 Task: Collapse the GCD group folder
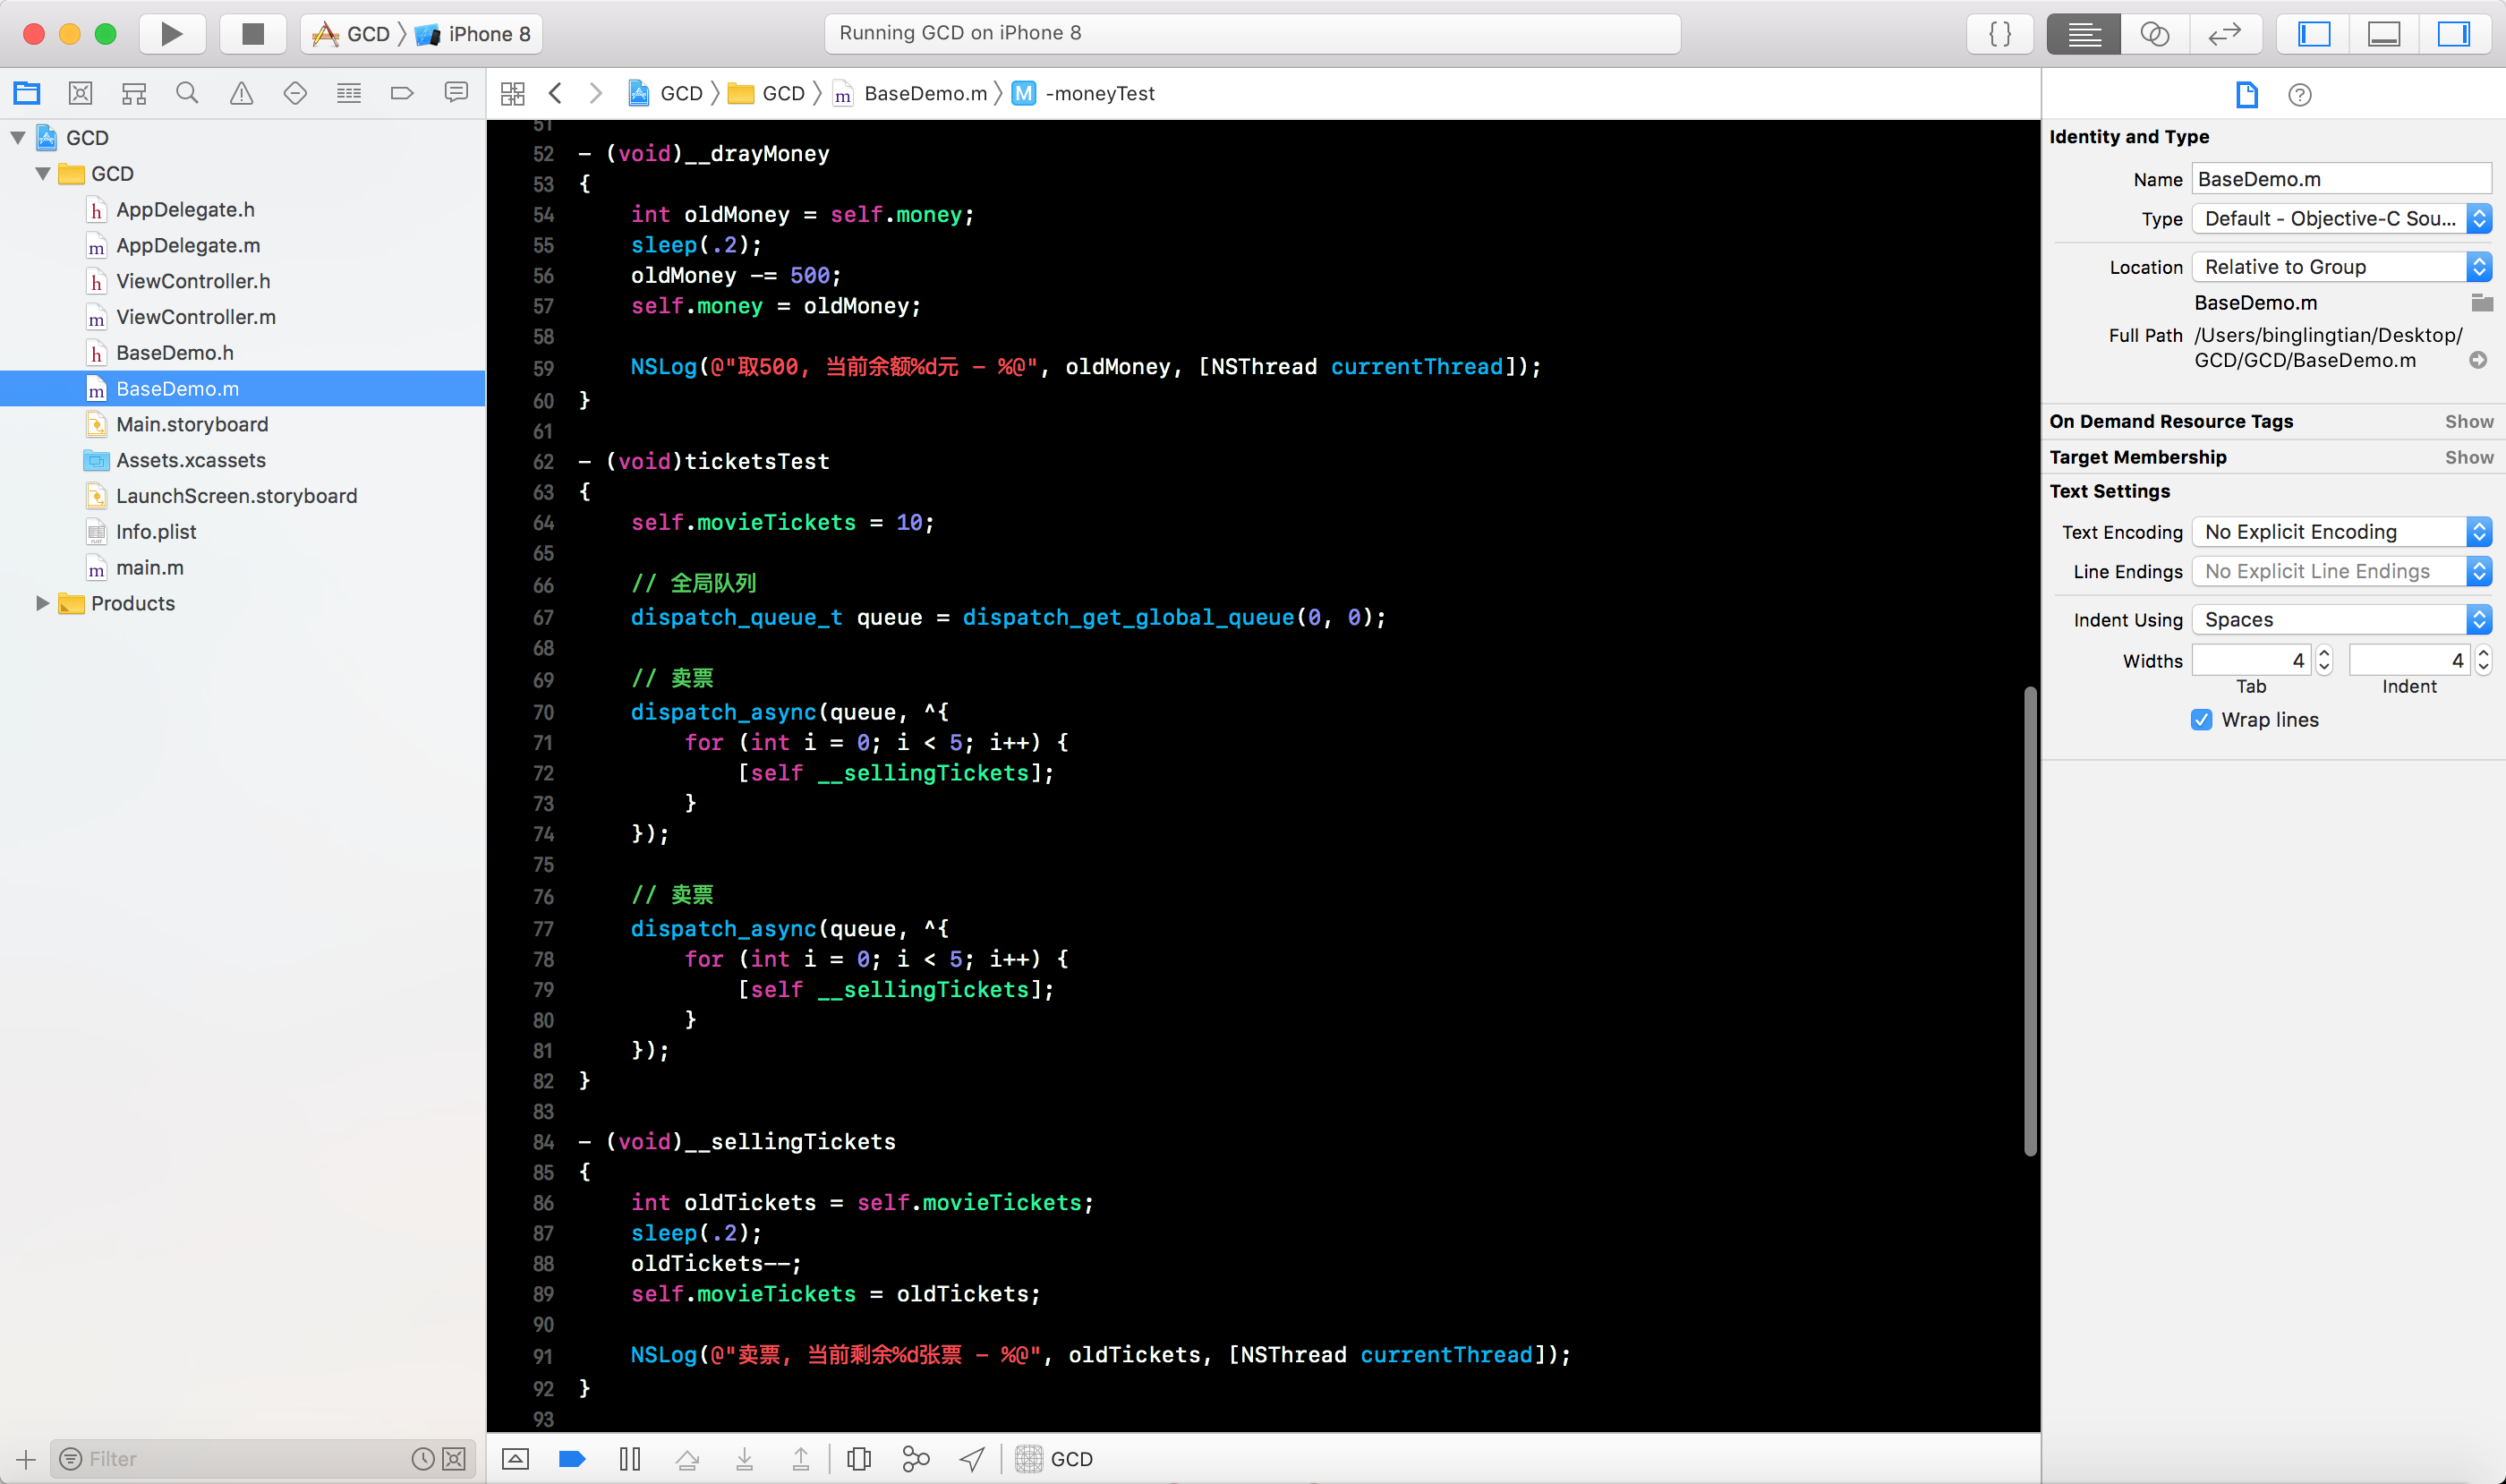(x=43, y=174)
